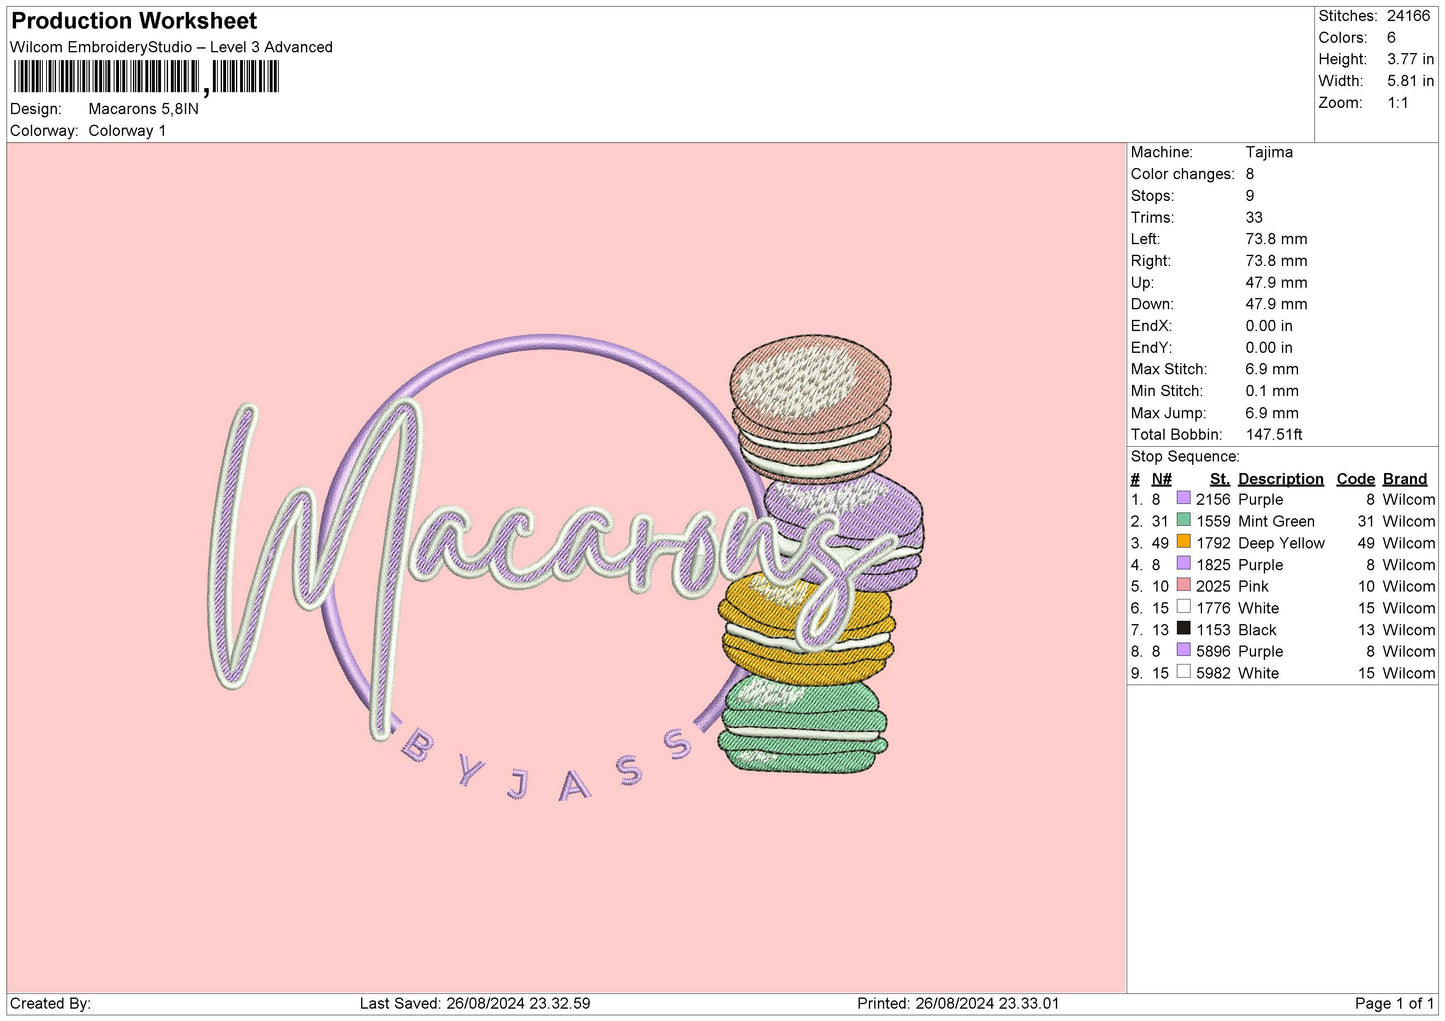Click the 'Design:' label
Screen dimensions: 1445x1021
click(x=36, y=109)
